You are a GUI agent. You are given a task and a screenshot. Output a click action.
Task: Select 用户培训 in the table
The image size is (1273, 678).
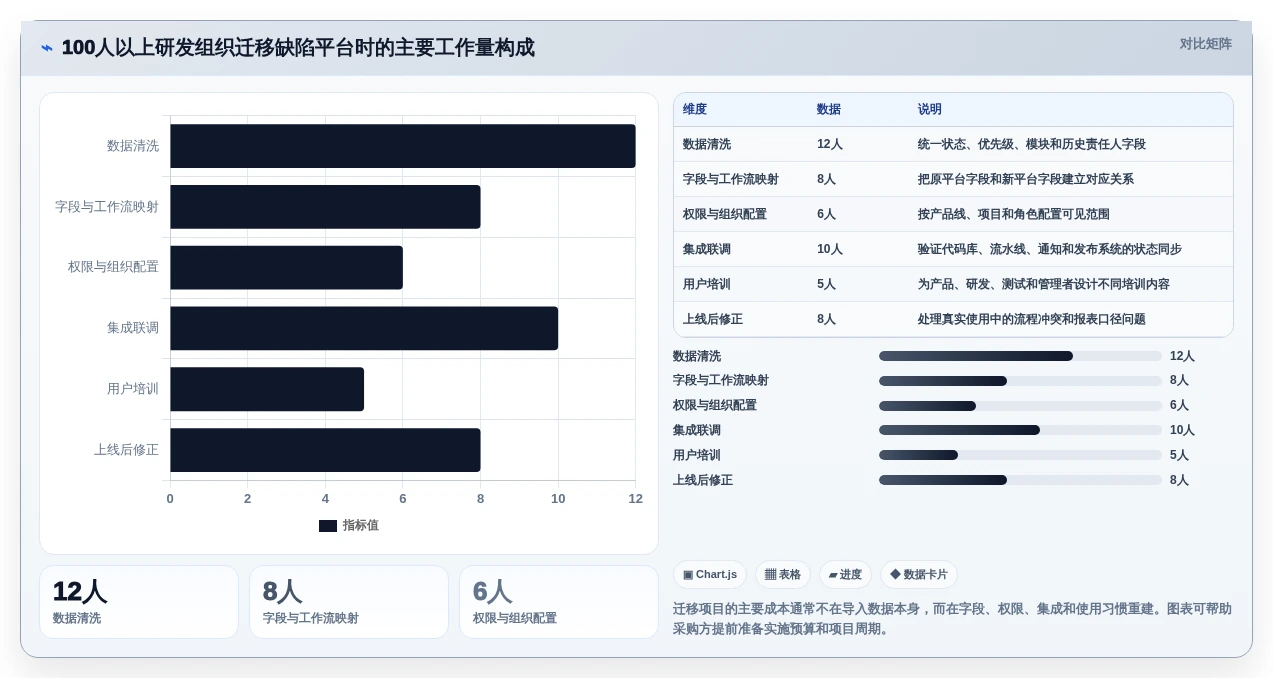pos(707,284)
